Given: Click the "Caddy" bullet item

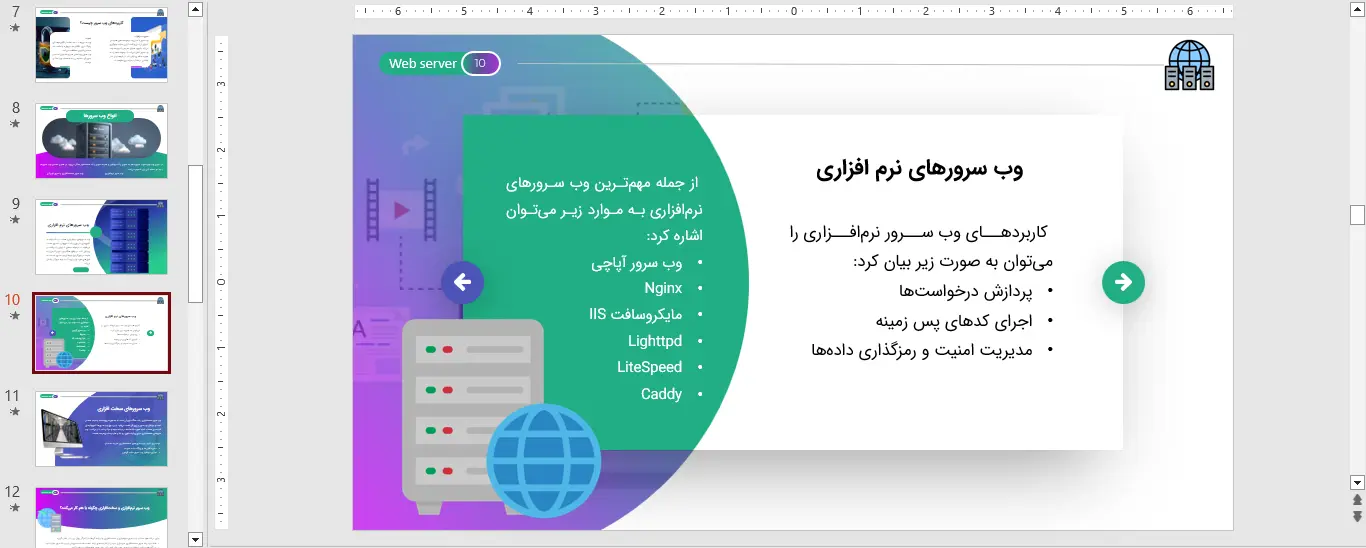Looking at the screenshot, I should point(661,394).
